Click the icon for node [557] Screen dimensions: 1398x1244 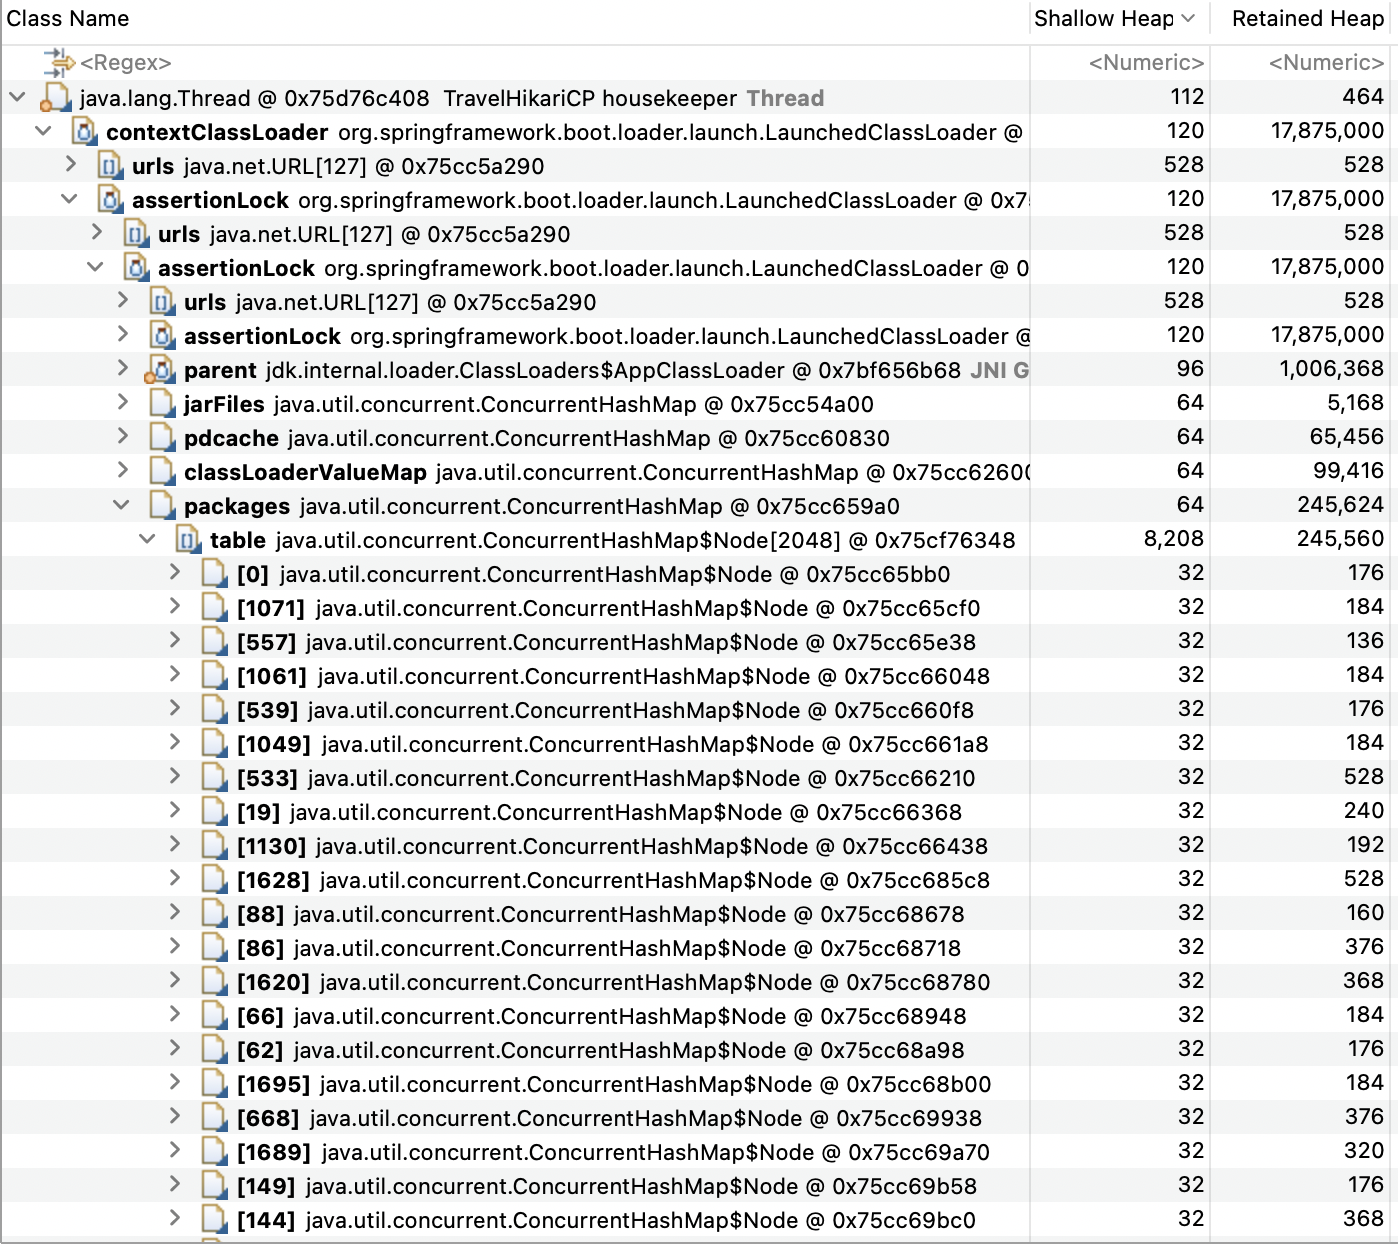[214, 642]
